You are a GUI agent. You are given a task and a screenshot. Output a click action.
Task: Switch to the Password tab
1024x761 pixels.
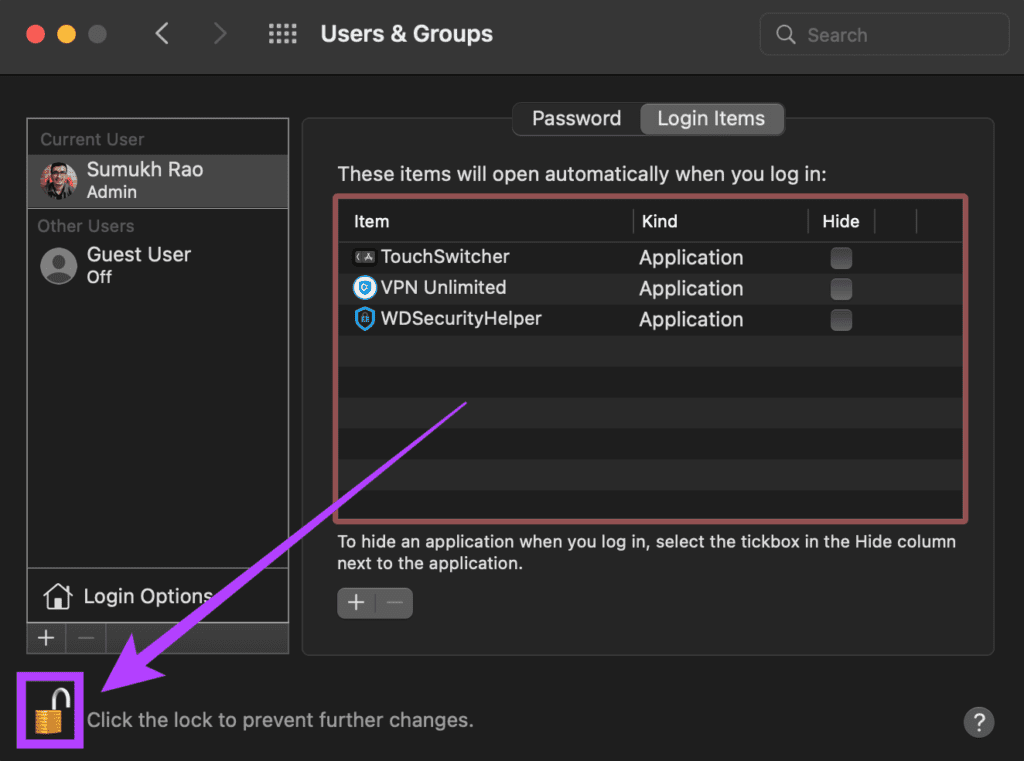(x=576, y=118)
